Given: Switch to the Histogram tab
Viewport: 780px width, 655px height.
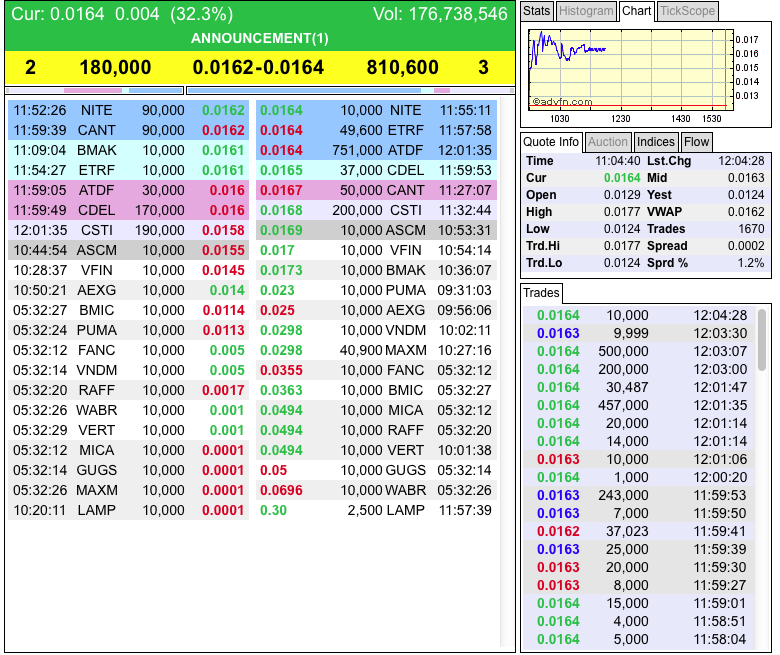Looking at the screenshot, I should click(x=586, y=11).
